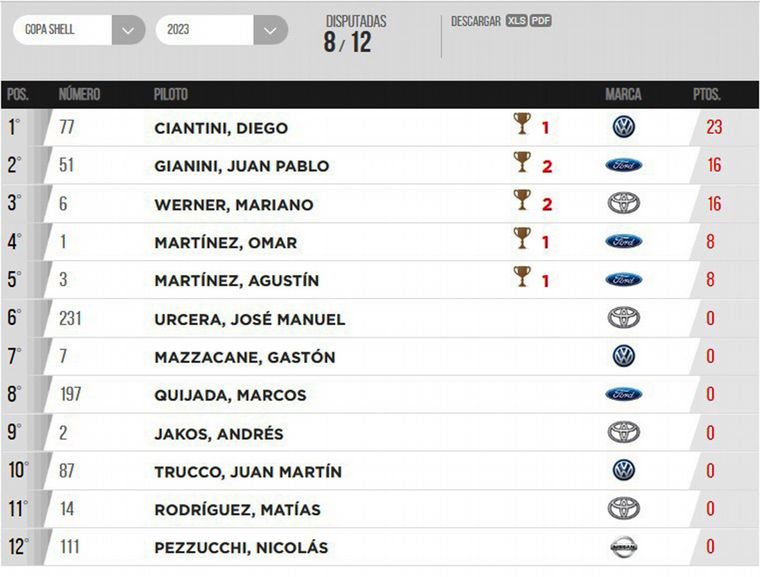Sort table by the Piloto column header

171,95
